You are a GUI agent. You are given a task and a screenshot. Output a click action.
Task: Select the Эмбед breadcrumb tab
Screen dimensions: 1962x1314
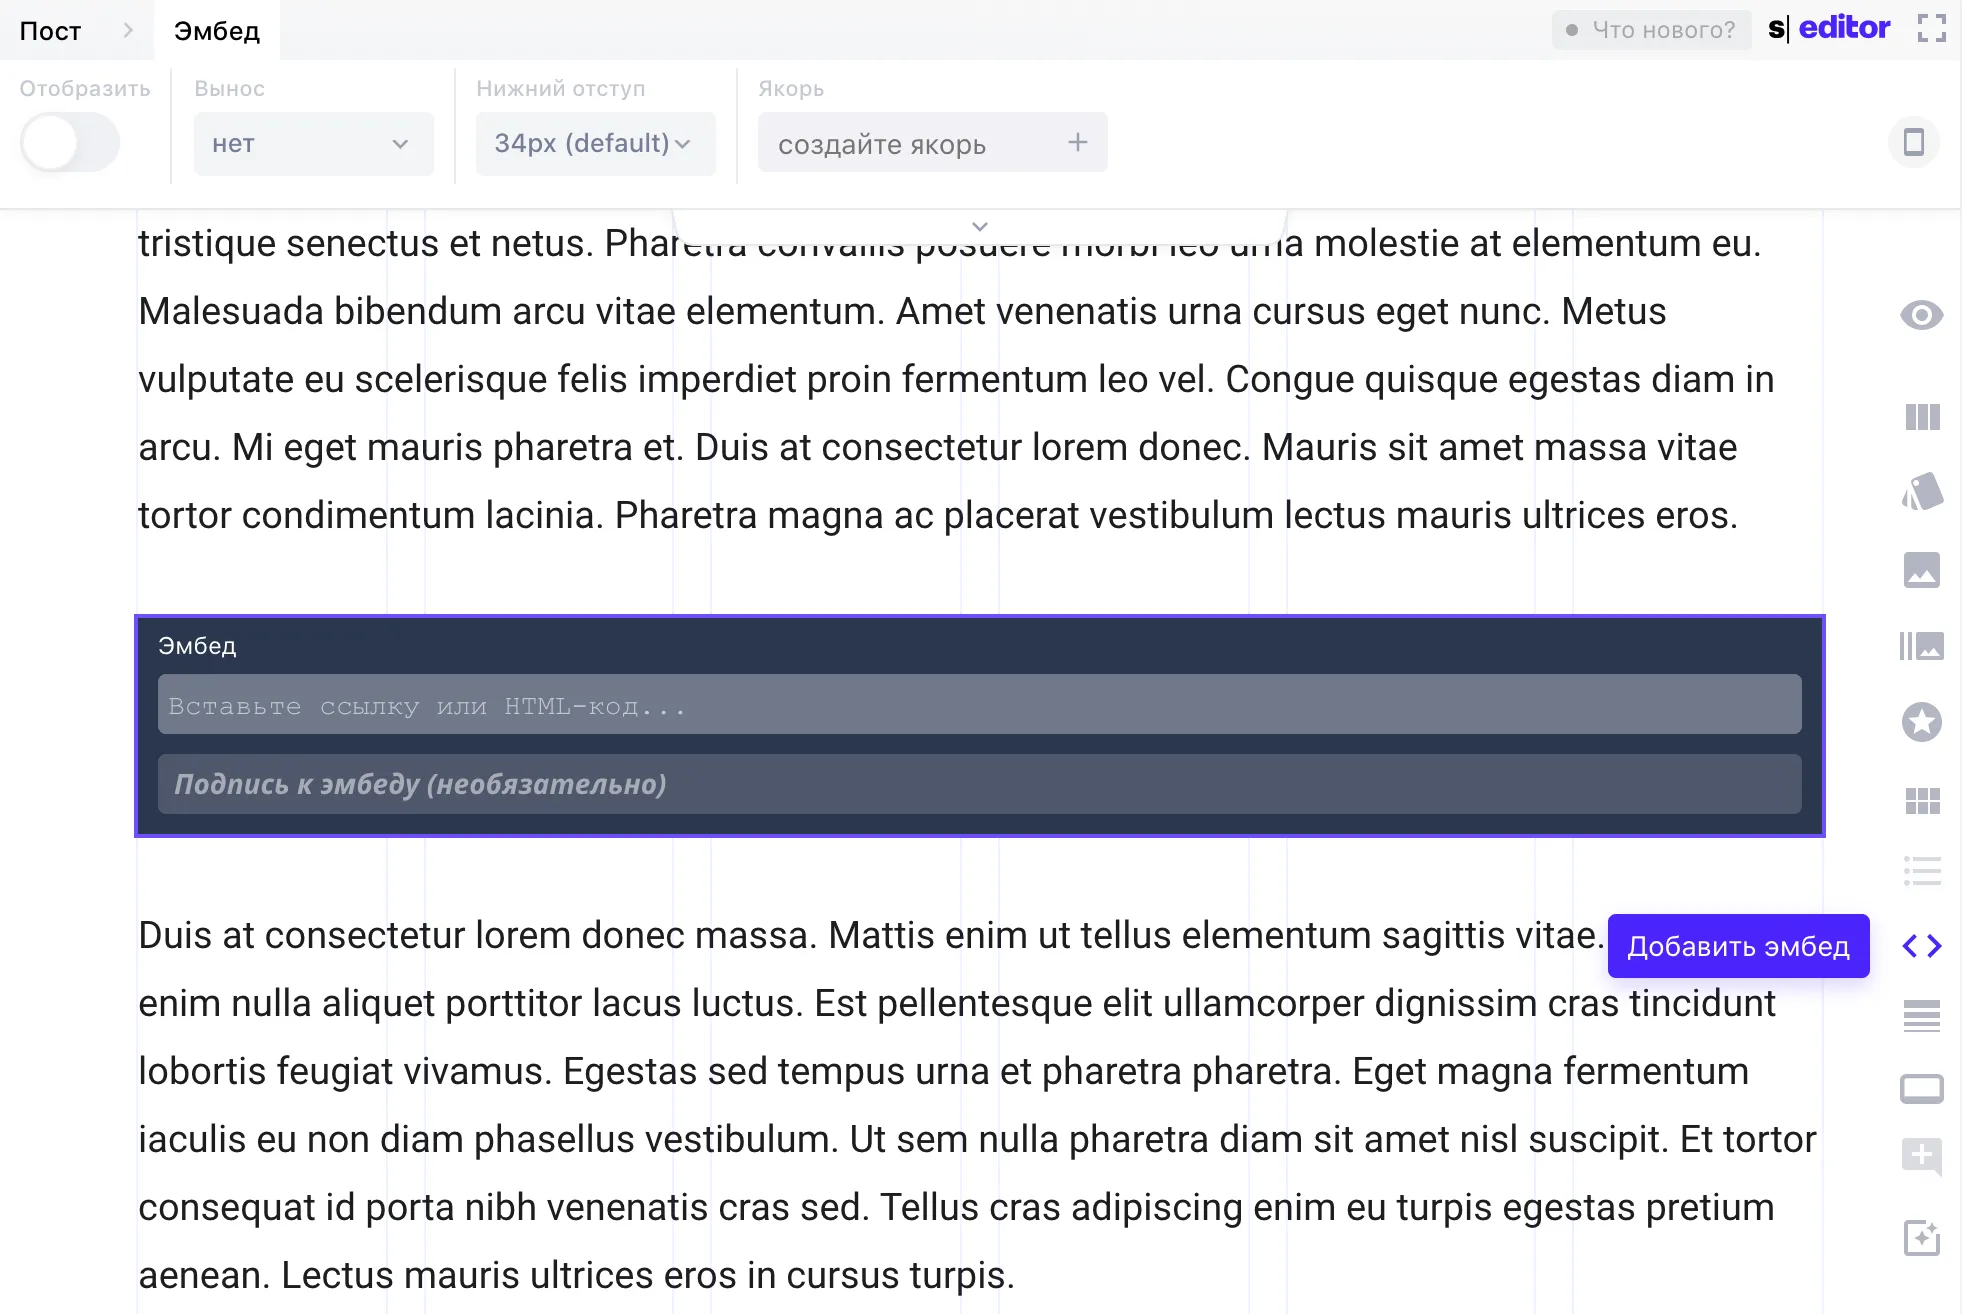[217, 31]
